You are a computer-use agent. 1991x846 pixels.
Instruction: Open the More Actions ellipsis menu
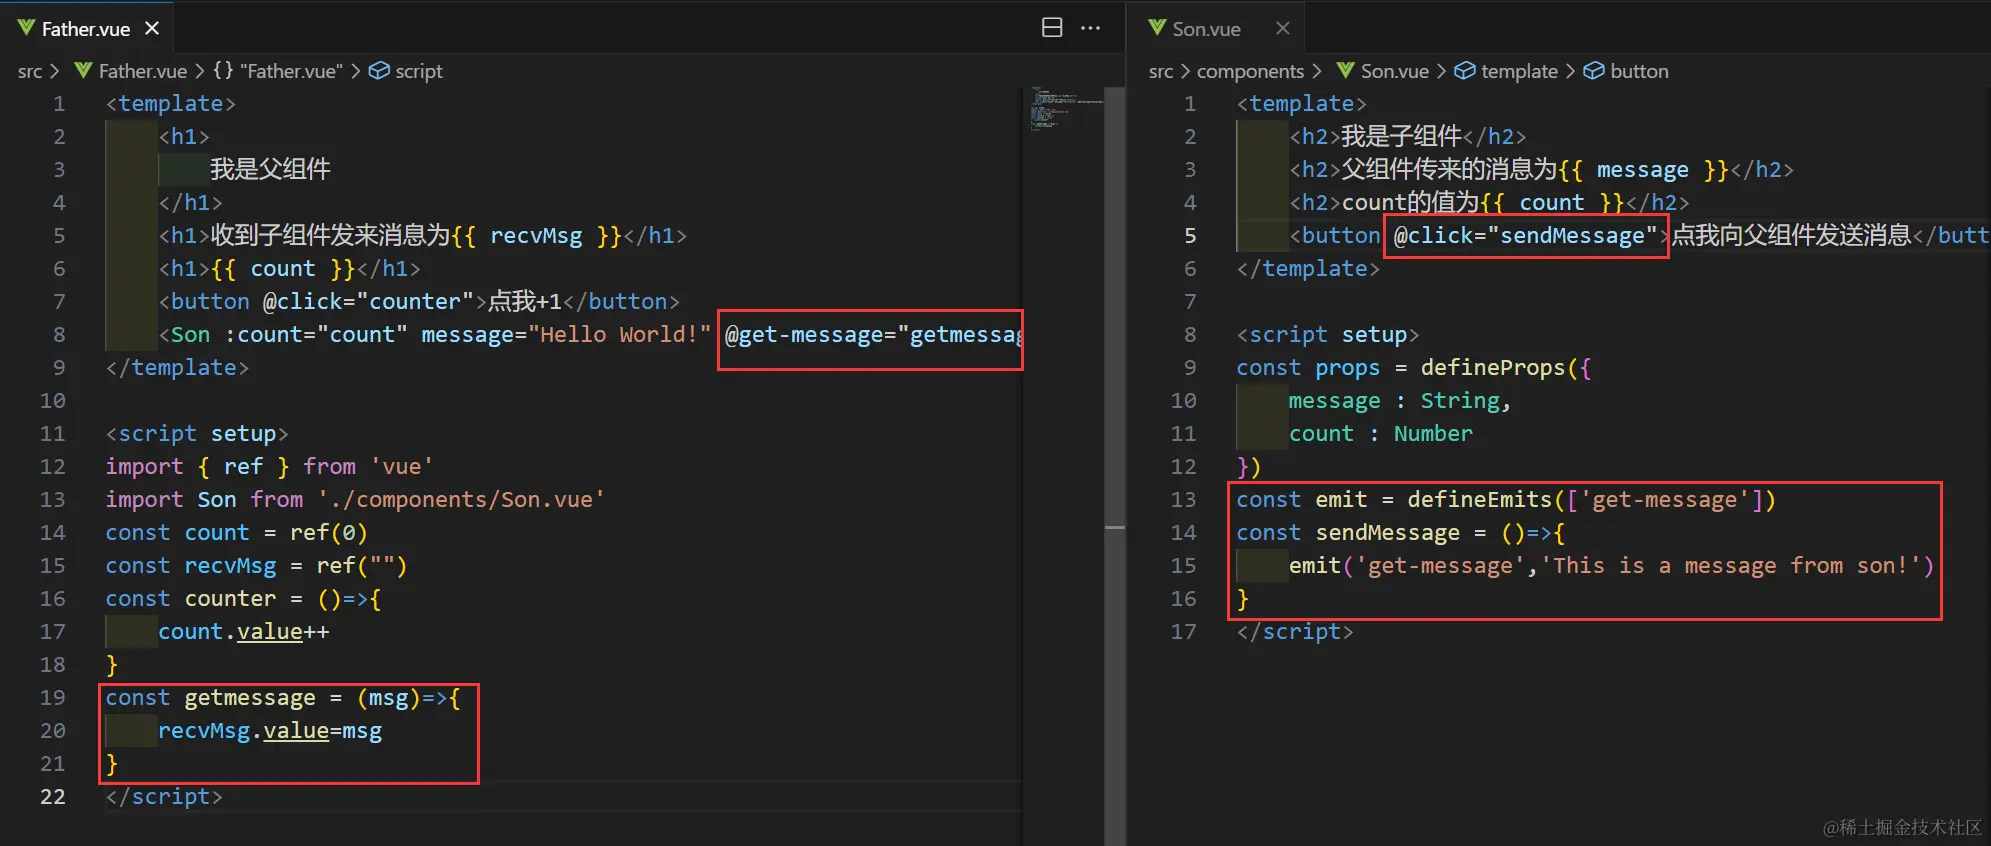[1091, 28]
